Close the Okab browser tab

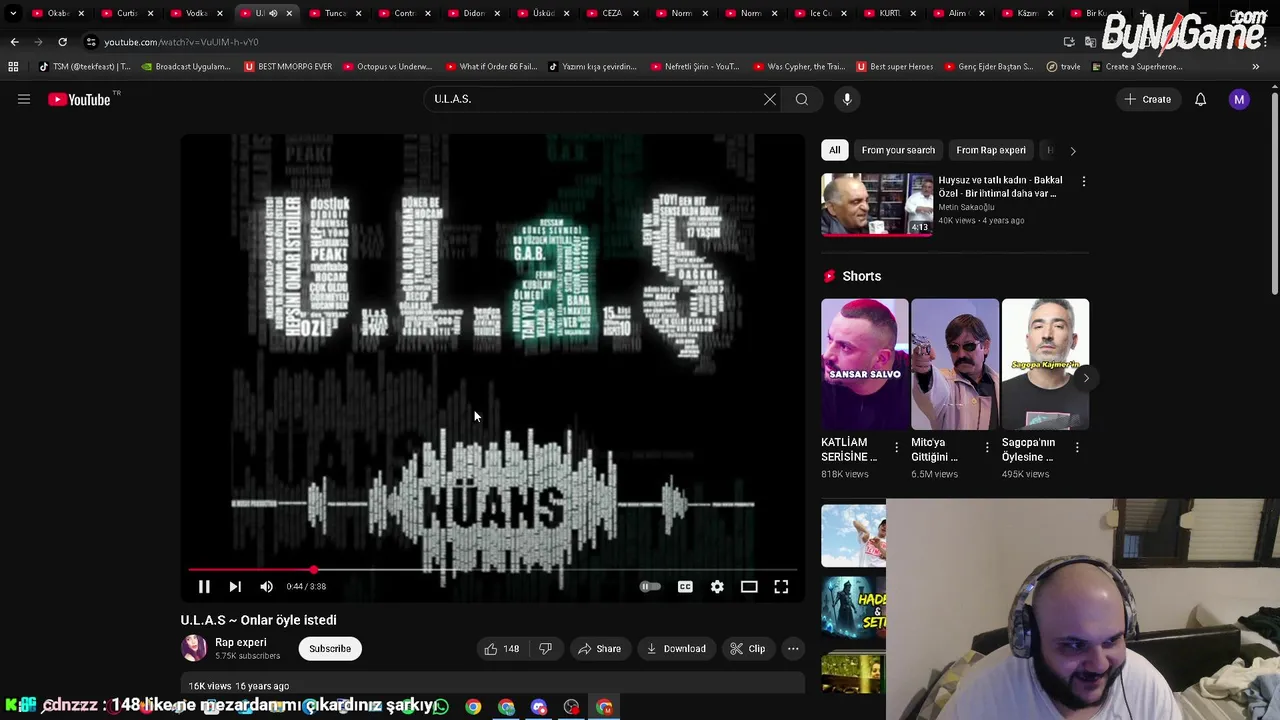point(81,13)
